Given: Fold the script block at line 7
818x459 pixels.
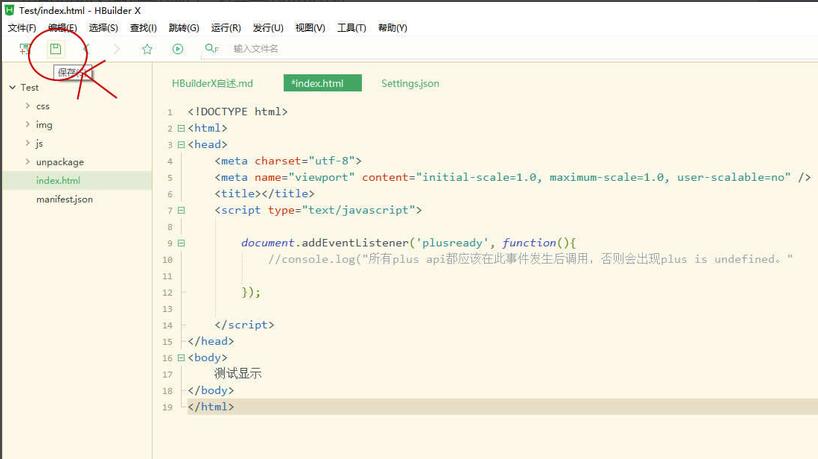Looking at the screenshot, I should click(181, 210).
